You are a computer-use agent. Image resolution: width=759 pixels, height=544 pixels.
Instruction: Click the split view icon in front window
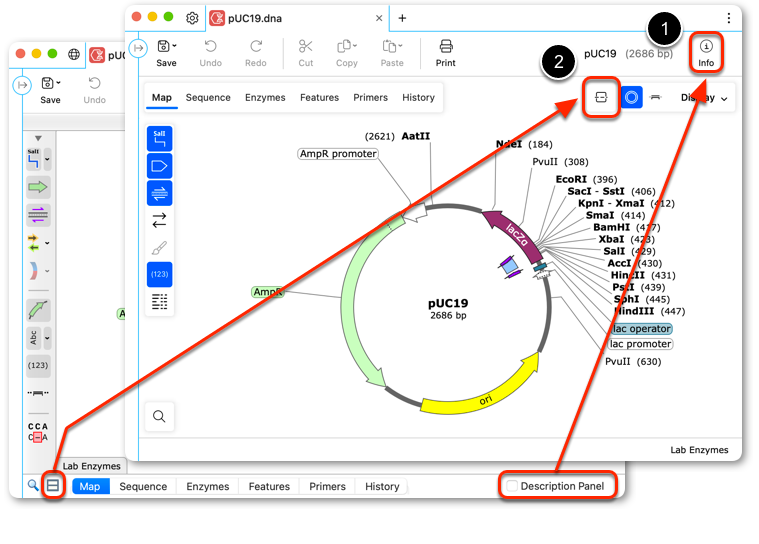pos(601,97)
